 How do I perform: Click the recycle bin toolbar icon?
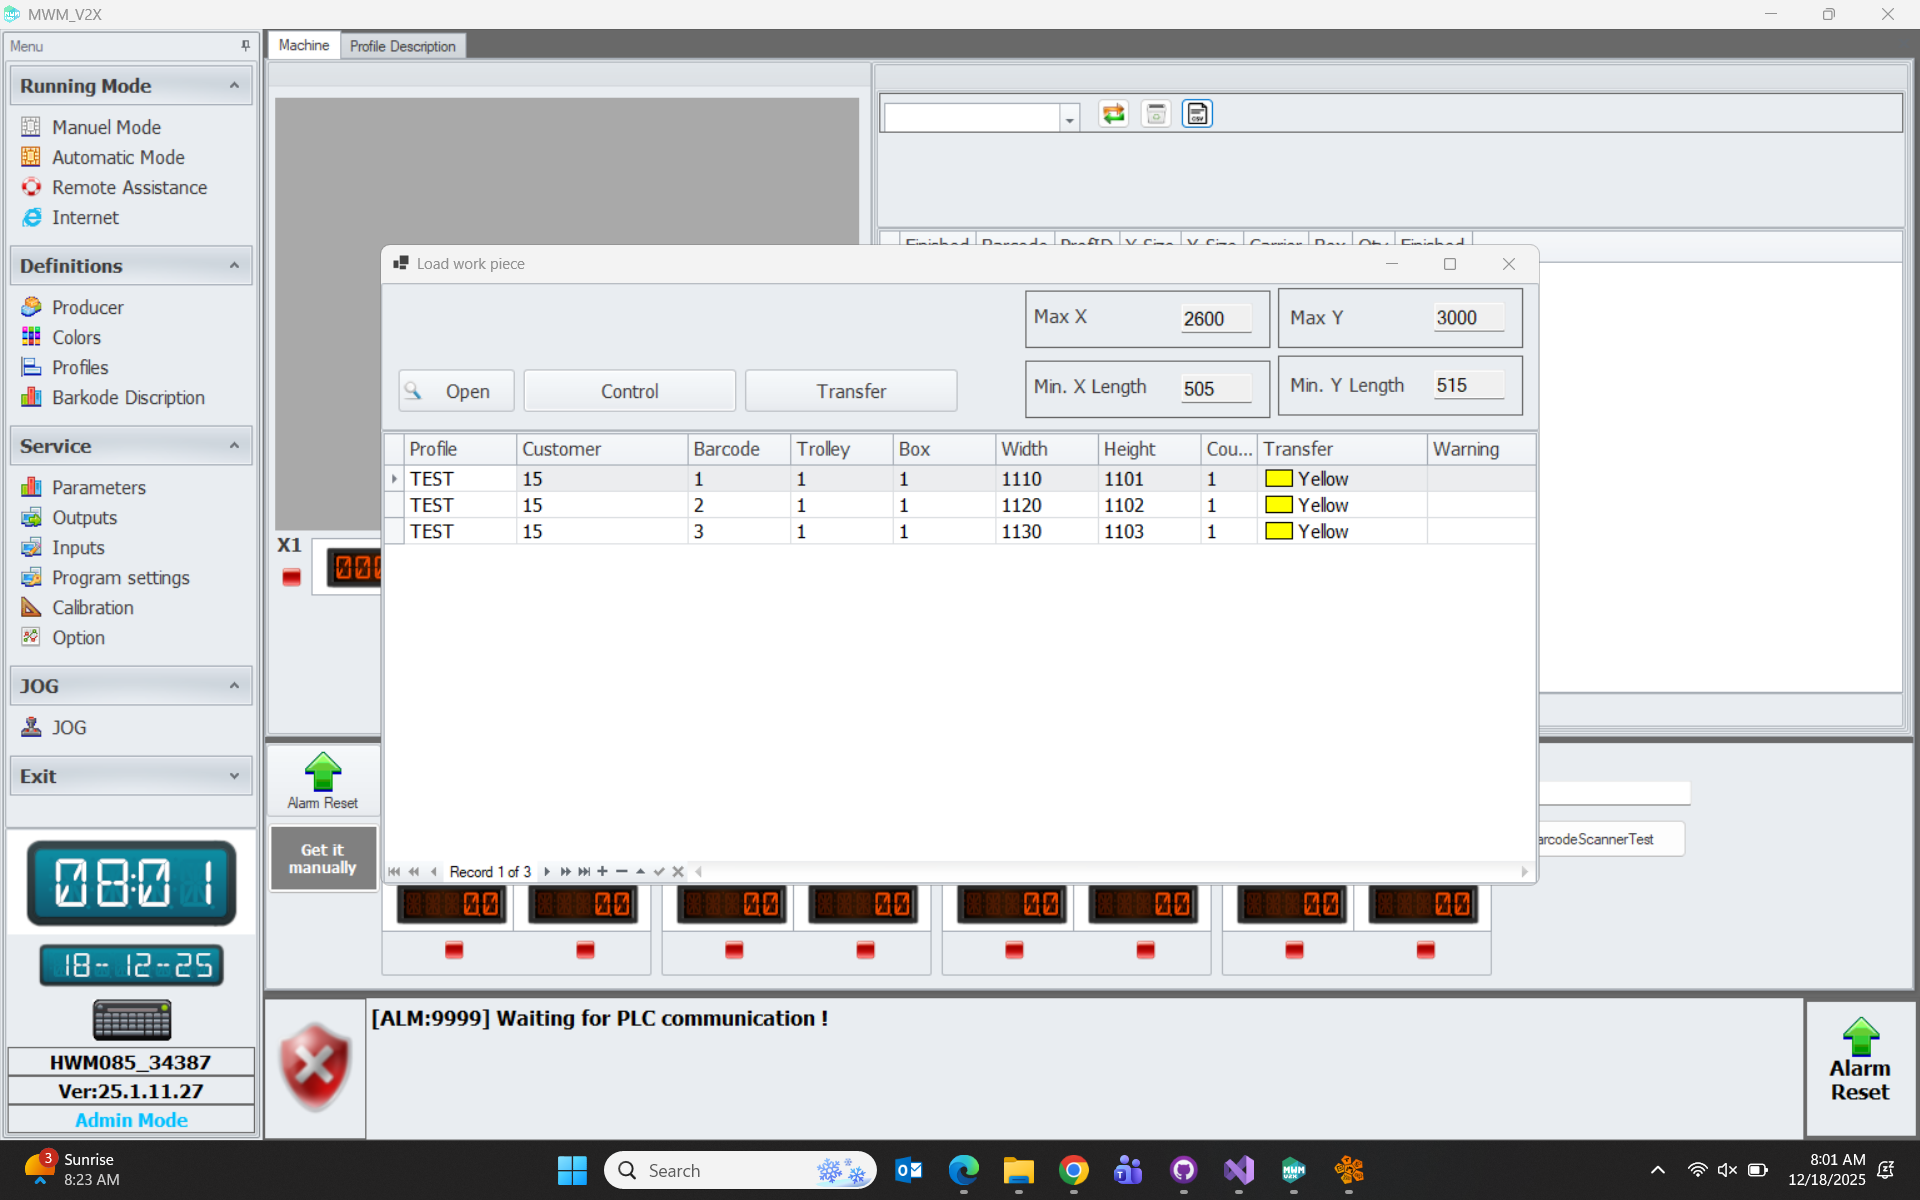1156,114
